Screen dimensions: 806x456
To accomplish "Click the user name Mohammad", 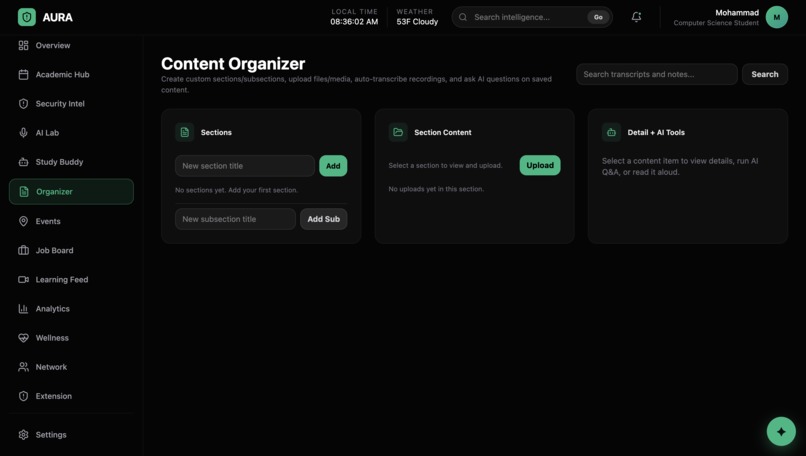I will (x=737, y=12).
